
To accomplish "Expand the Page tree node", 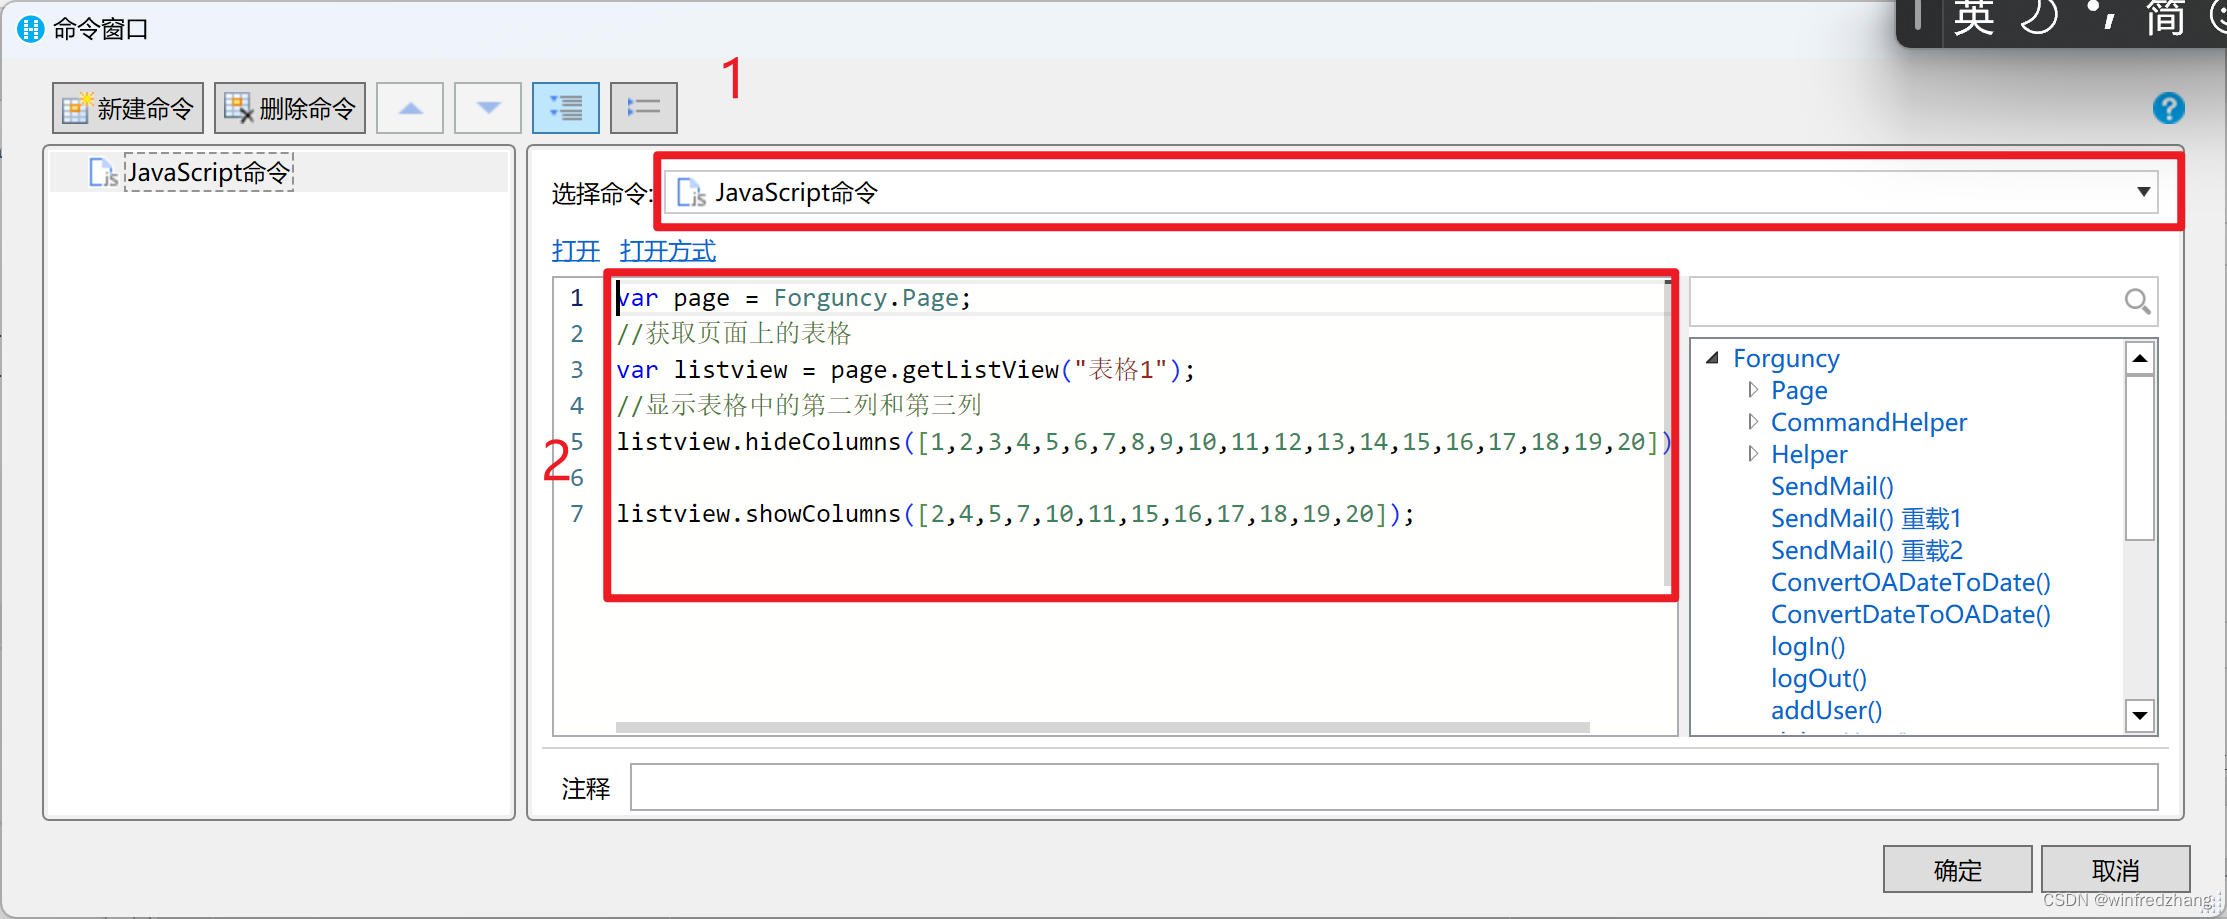I will tap(1753, 389).
